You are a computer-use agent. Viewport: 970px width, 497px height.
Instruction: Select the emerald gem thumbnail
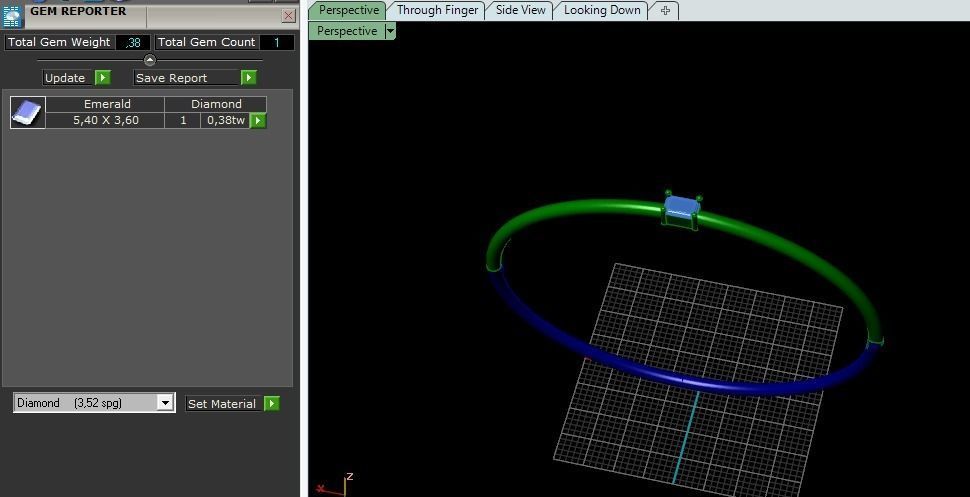pos(28,113)
